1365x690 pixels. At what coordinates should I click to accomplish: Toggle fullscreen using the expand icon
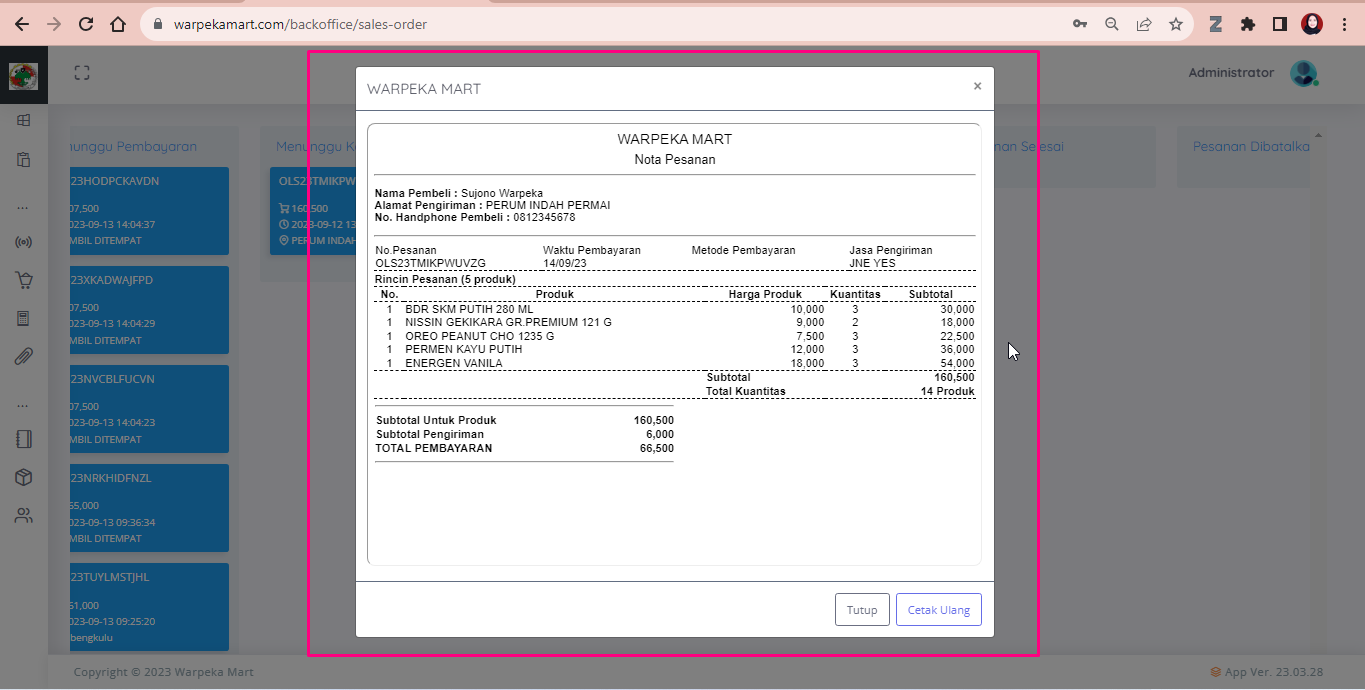[x=82, y=73]
